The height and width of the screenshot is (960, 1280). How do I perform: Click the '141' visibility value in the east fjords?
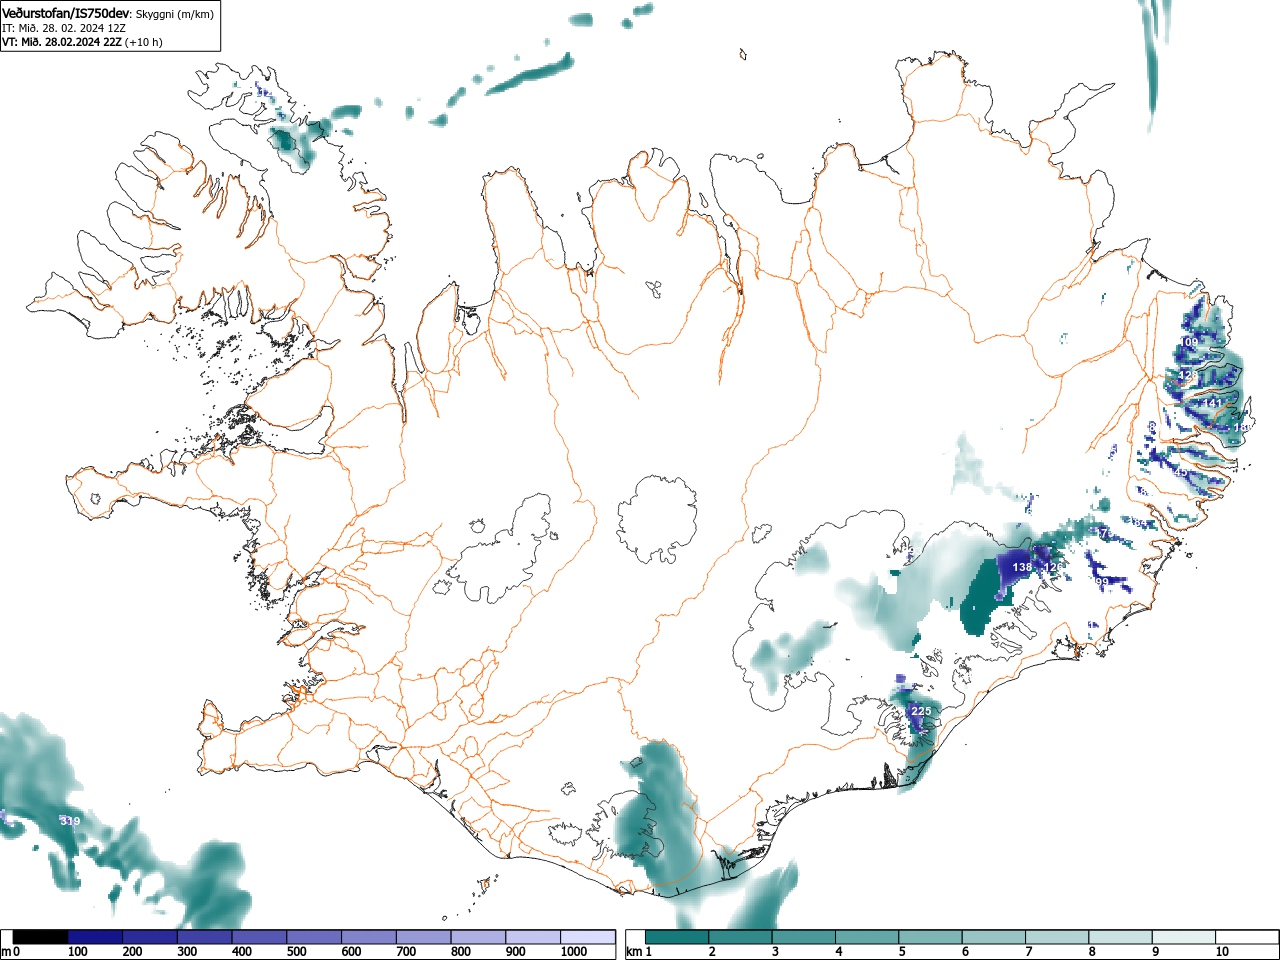pyautogui.click(x=1213, y=403)
